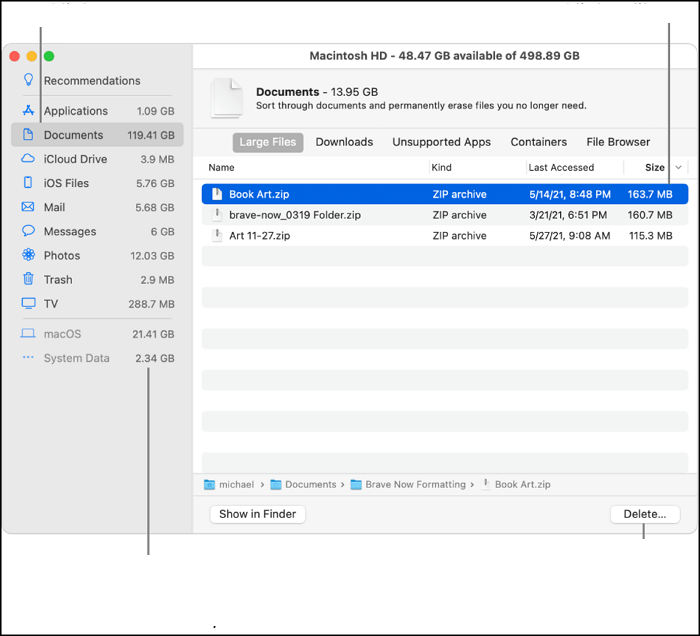700x636 pixels.
Task: Open the File Browser tab
Action: 618,142
